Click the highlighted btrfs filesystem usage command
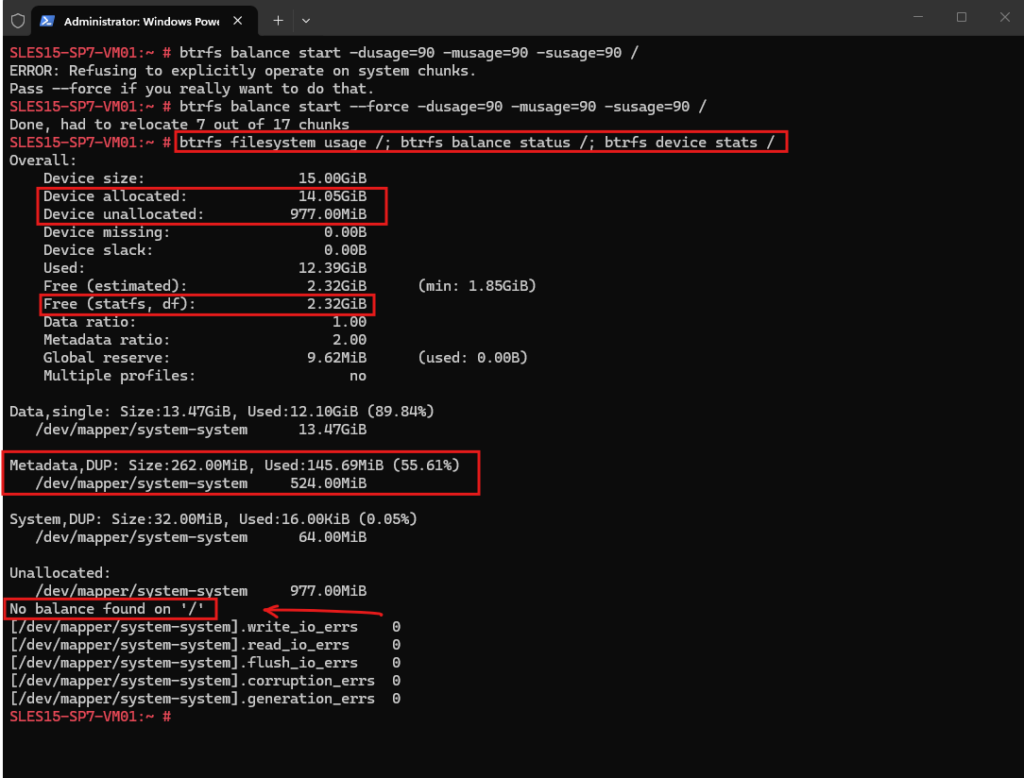The width and height of the screenshot is (1024, 778). [x=481, y=142]
